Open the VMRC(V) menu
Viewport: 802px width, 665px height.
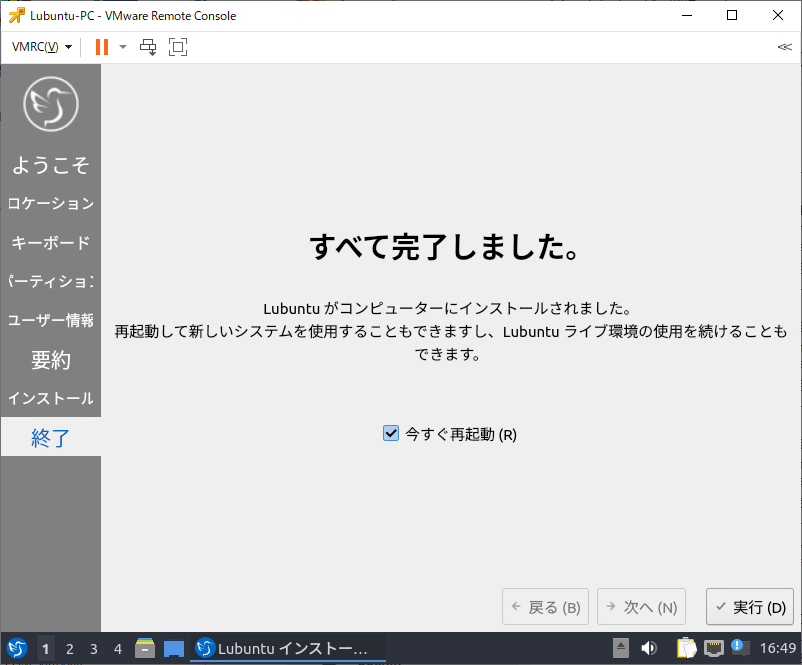(x=41, y=47)
